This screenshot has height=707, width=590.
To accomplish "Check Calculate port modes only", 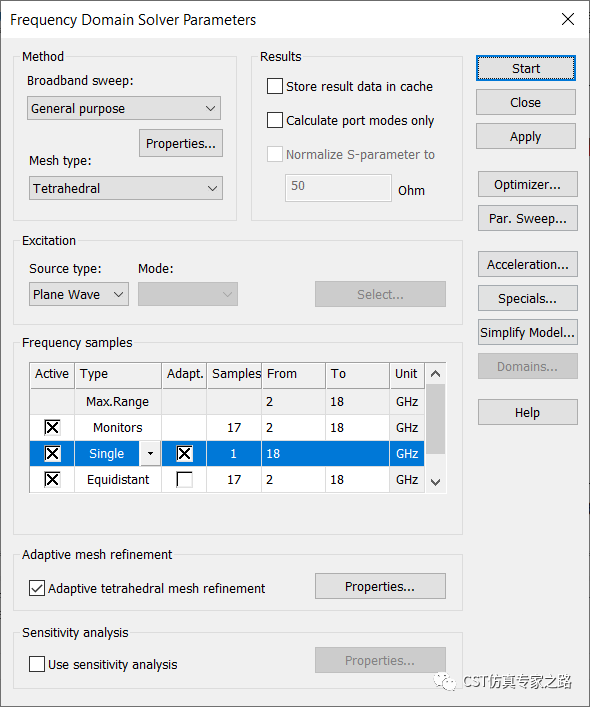I will tap(275, 120).
